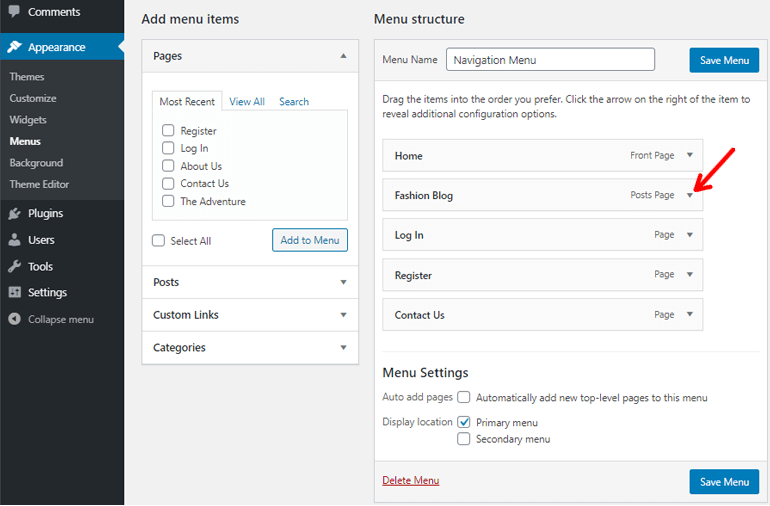Click the Collapse menu arrow icon
Image resolution: width=770 pixels, height=506 pixels.
(x=14, y=319)
